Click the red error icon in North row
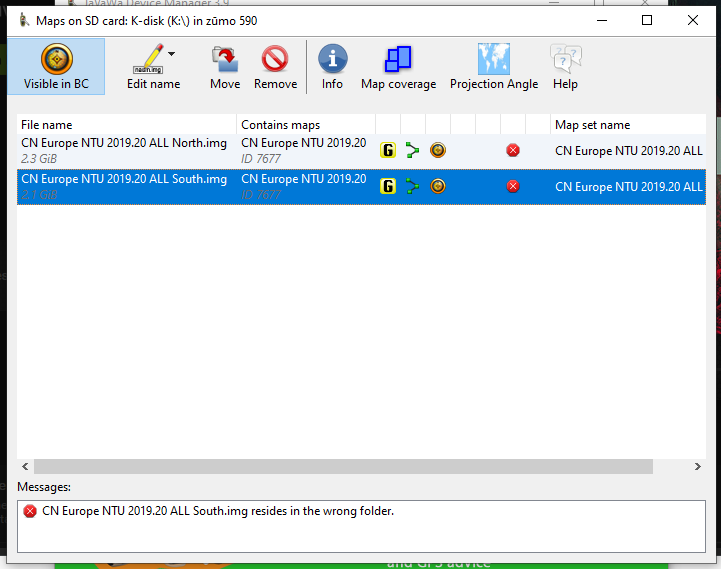 (513, 150)
